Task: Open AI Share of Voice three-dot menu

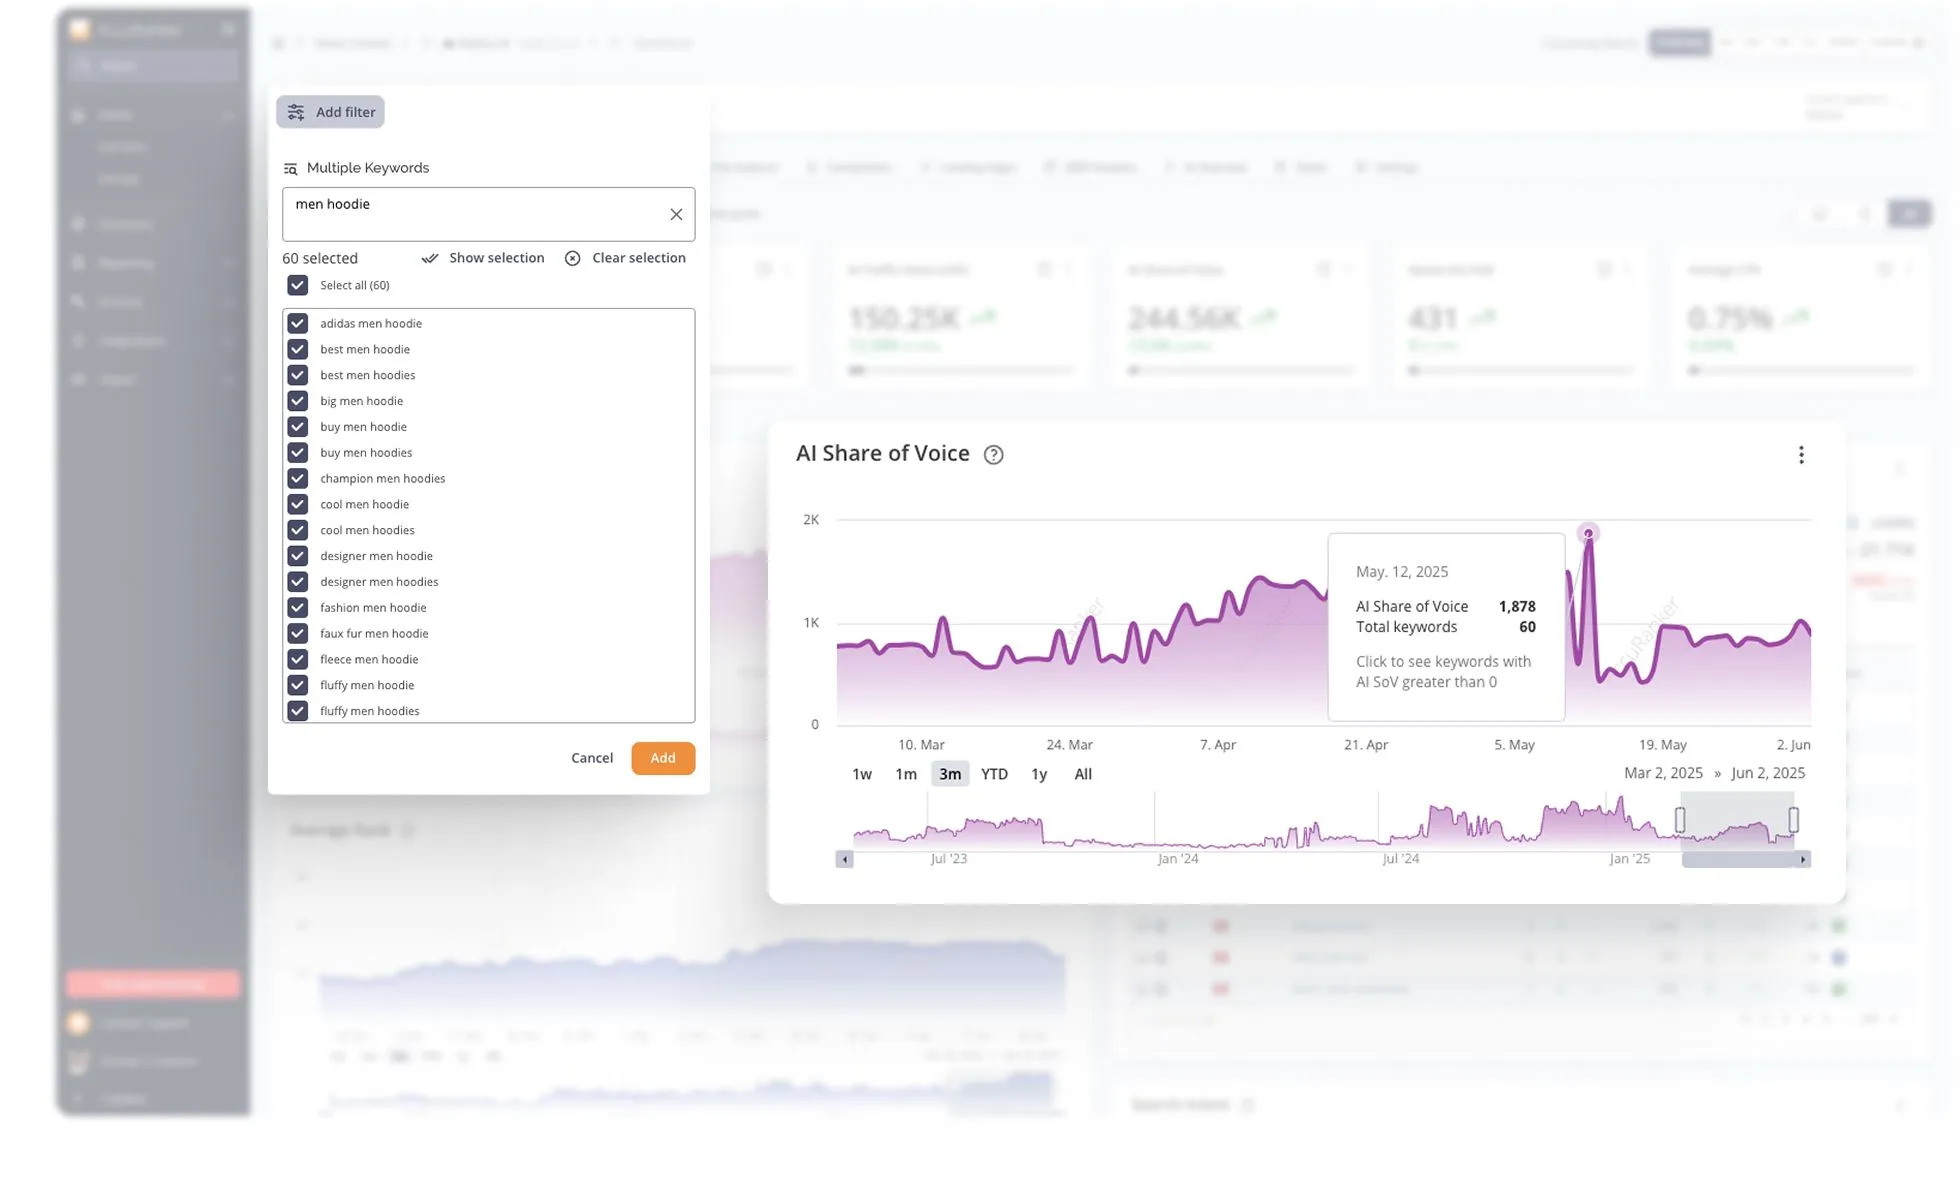Action: (x=1801, y=455)
